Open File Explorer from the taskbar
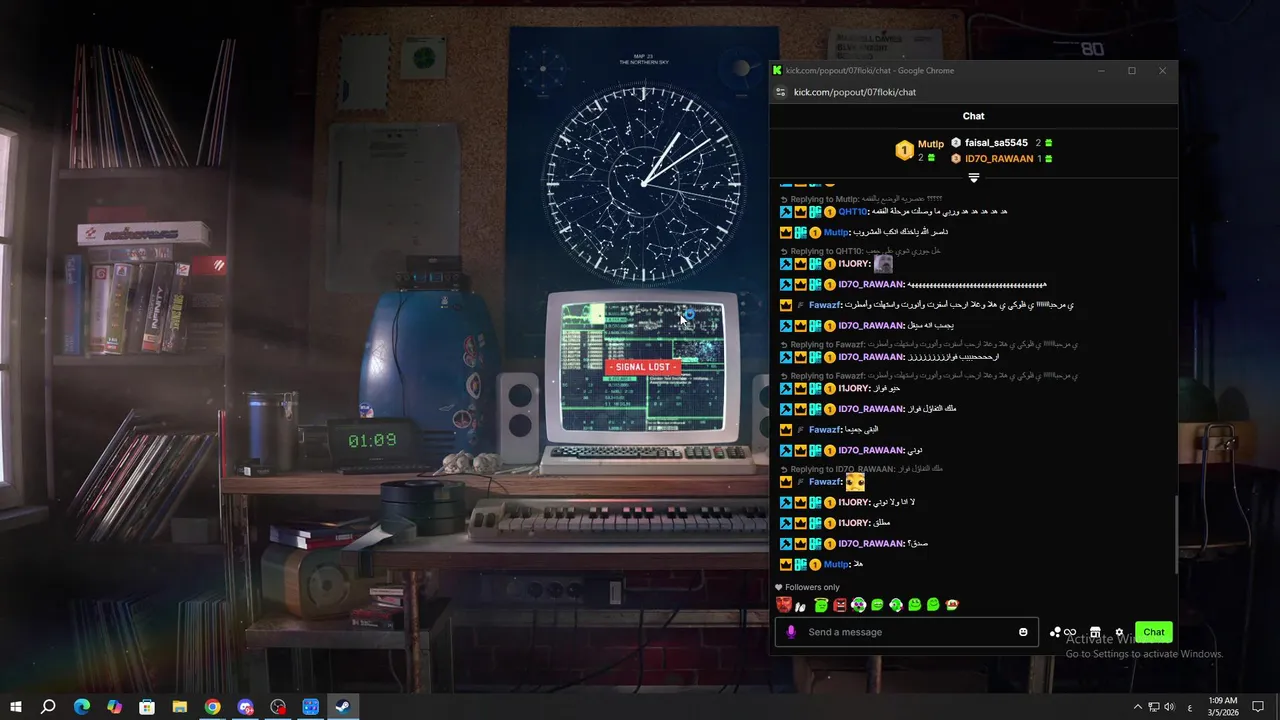The image size is (1280, 720). (x=180, y=707)
